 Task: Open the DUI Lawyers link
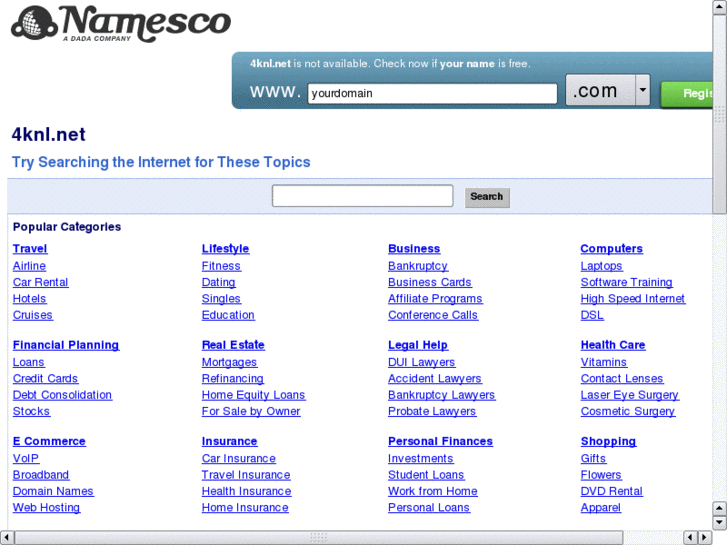pos(421,362)
